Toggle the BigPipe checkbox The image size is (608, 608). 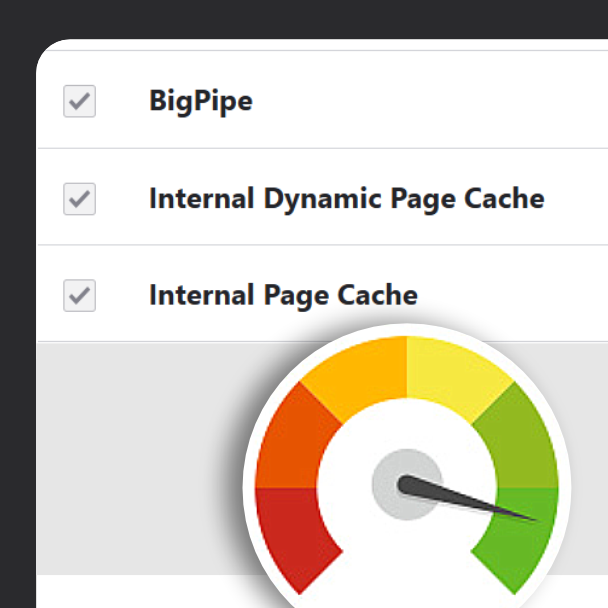tap(79, 101)
